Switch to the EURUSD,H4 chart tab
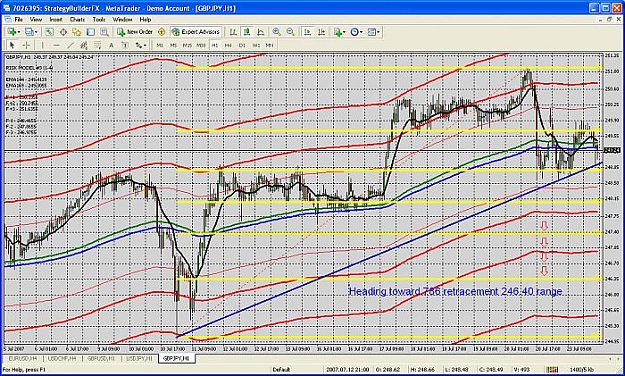Viewport: 625px width, 376px height. (x=23, y=358)
